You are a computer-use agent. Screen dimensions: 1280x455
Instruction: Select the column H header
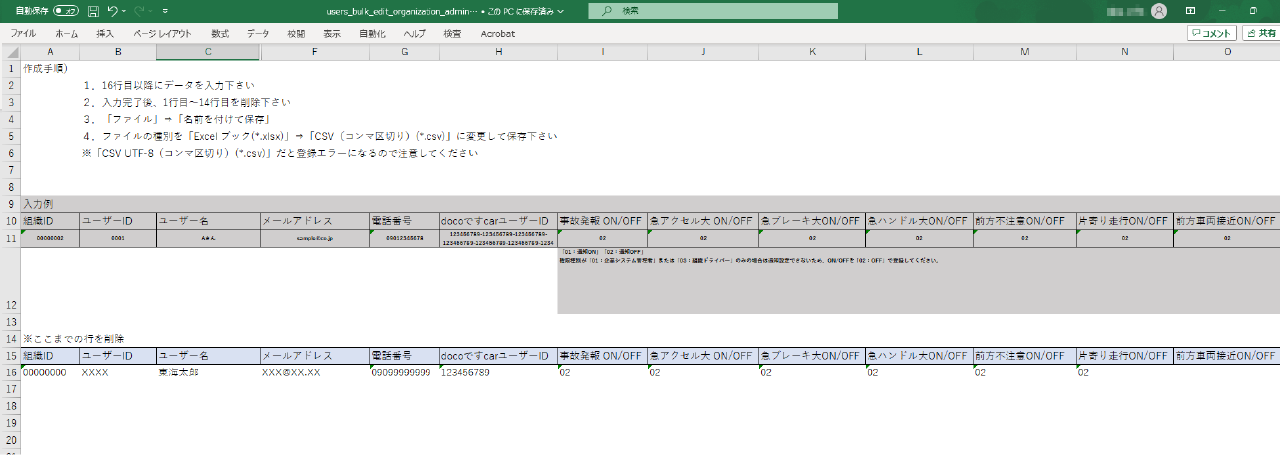[x=498, y=52]
